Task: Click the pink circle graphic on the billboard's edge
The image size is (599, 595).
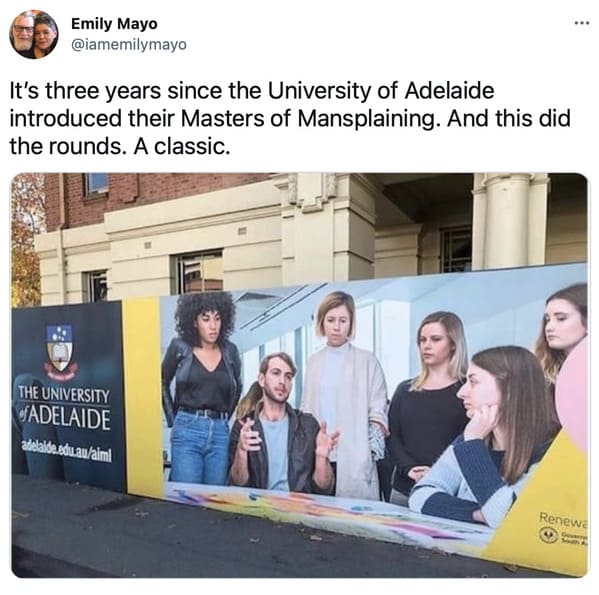Action: tap(571, 394)
